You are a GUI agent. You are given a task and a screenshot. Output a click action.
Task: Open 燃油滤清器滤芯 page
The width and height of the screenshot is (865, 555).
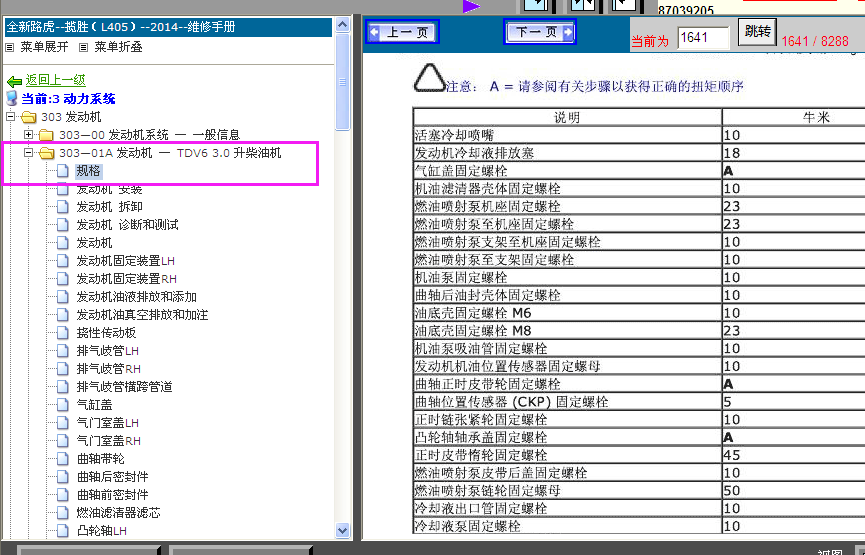point(119,513)
